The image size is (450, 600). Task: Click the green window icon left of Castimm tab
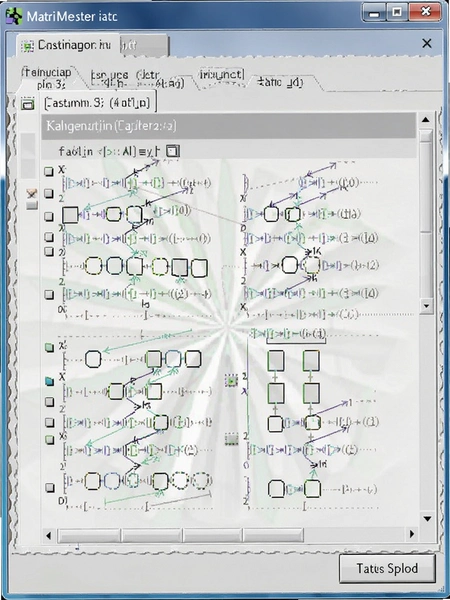pos(27,104)
